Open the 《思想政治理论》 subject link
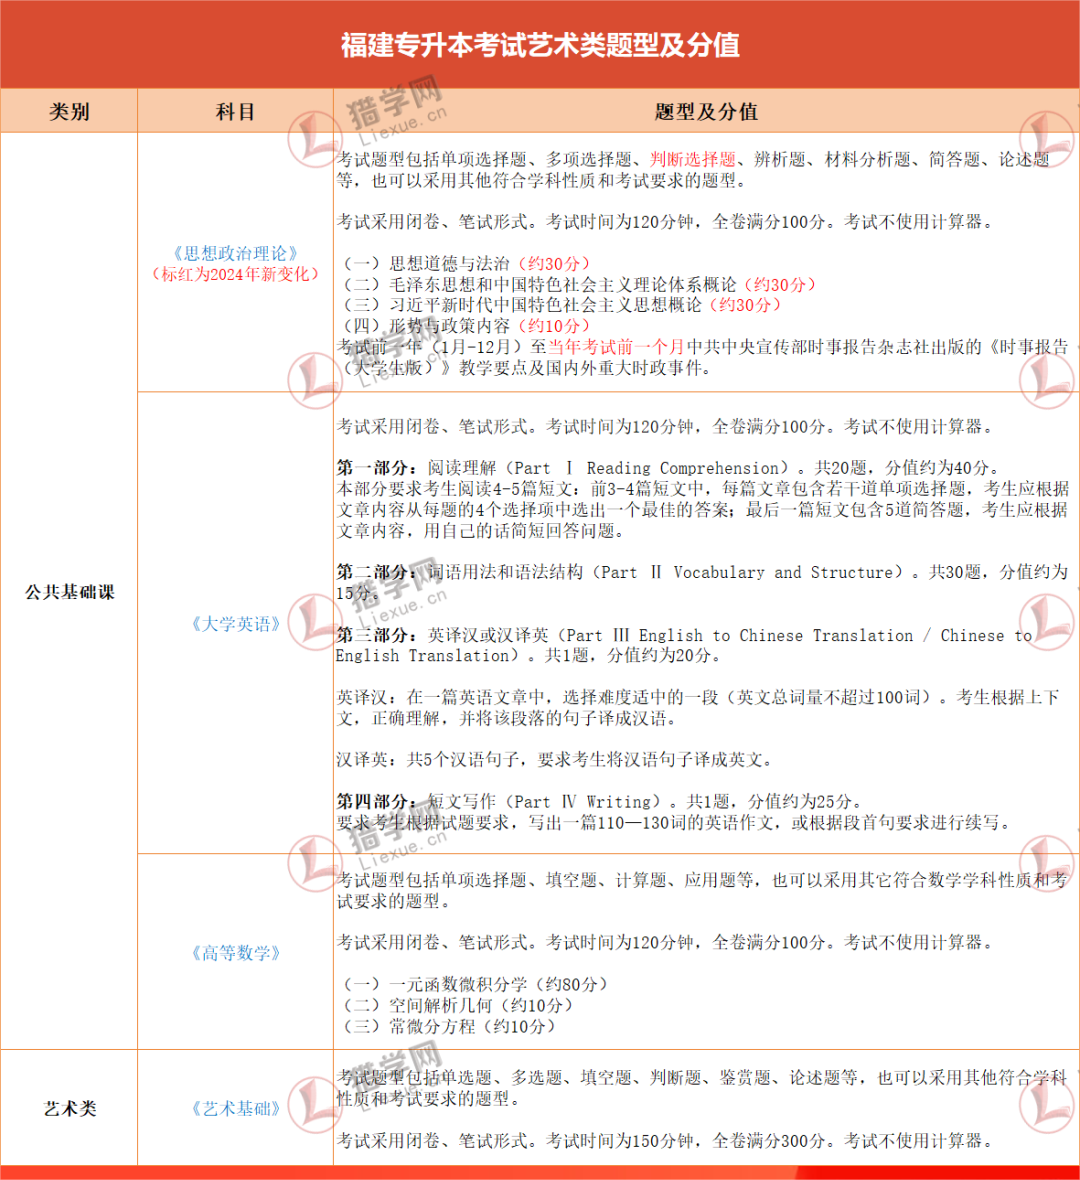The image size is (1080, 1180). (x=235, y=254)
